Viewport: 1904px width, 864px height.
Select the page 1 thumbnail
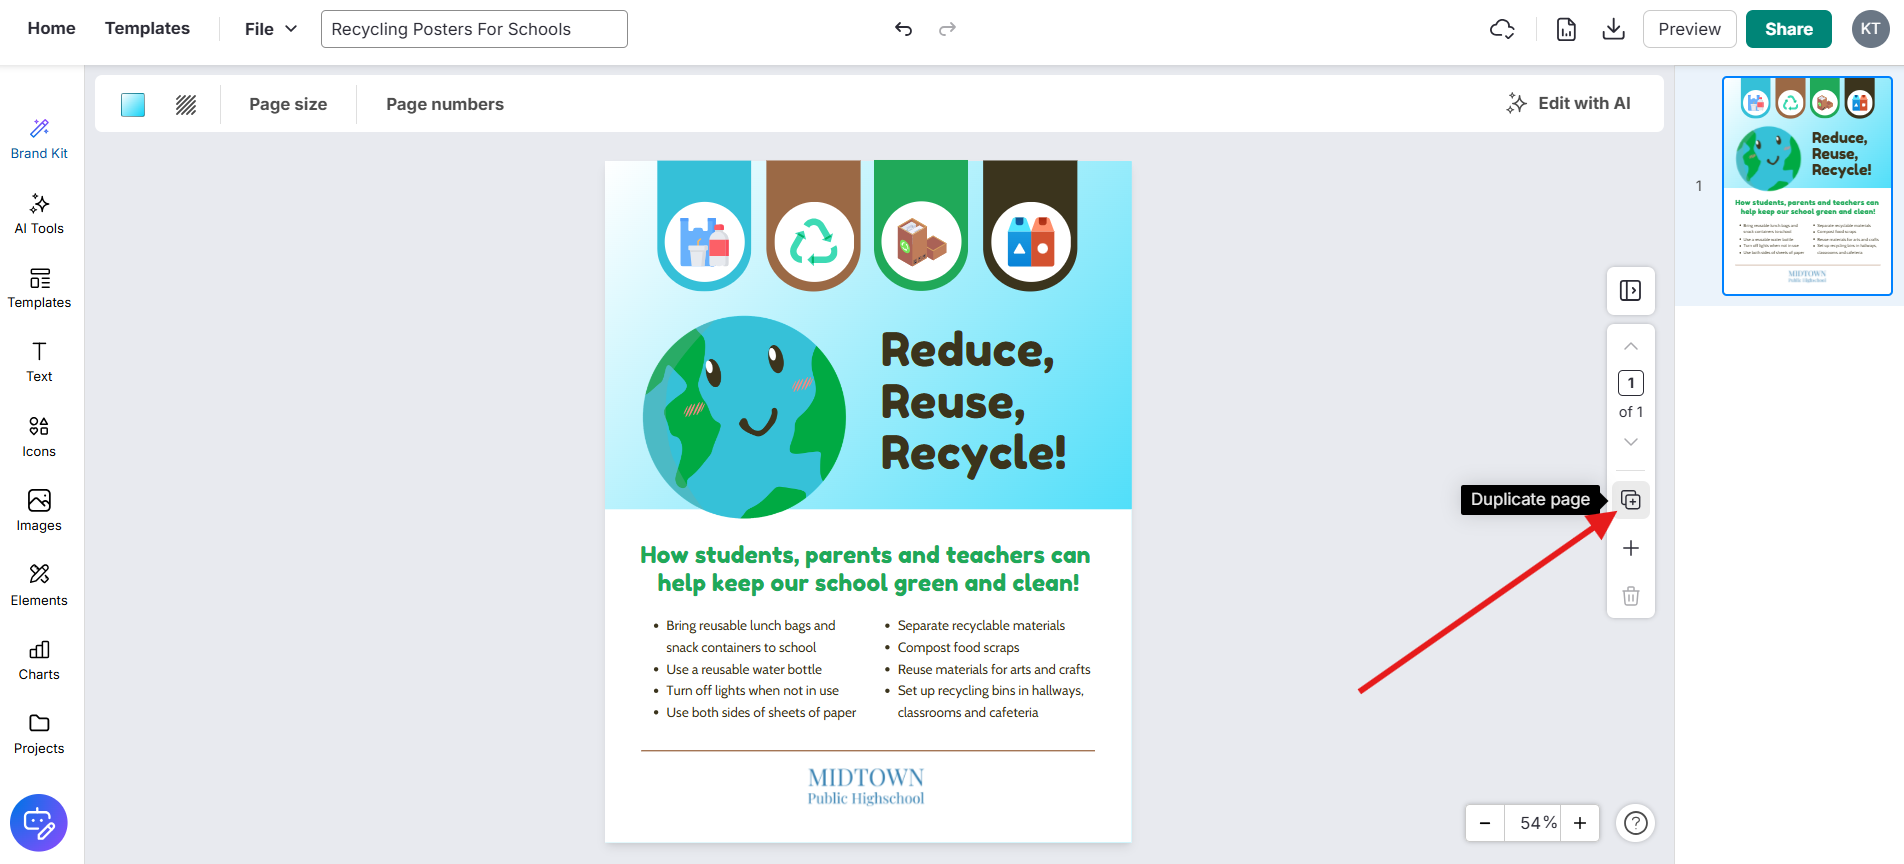pyautogui.click(x=1806, y=186)
